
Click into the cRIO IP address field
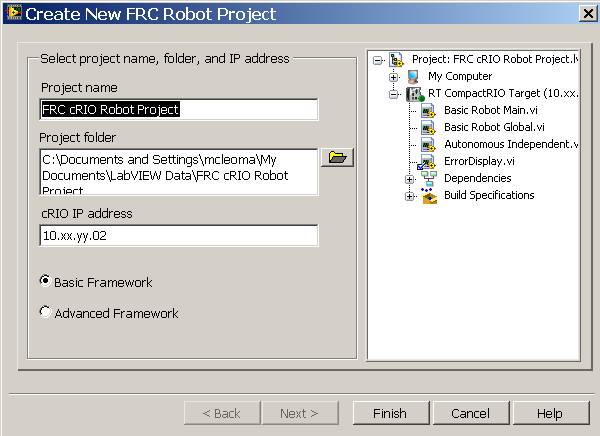pyautogui.click(x=179, y=235)
